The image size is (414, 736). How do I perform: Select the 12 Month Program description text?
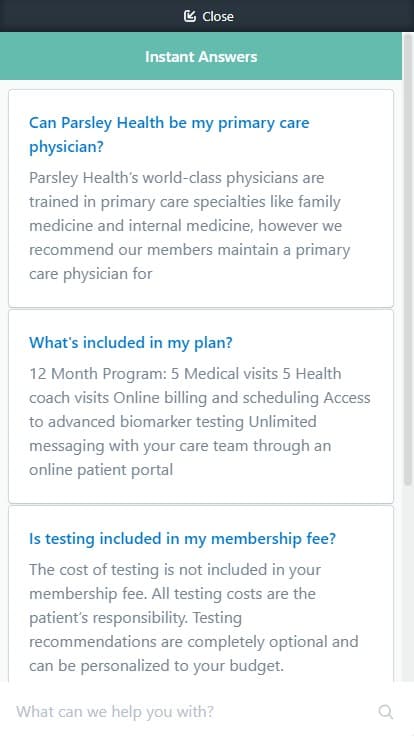point(200,422)
